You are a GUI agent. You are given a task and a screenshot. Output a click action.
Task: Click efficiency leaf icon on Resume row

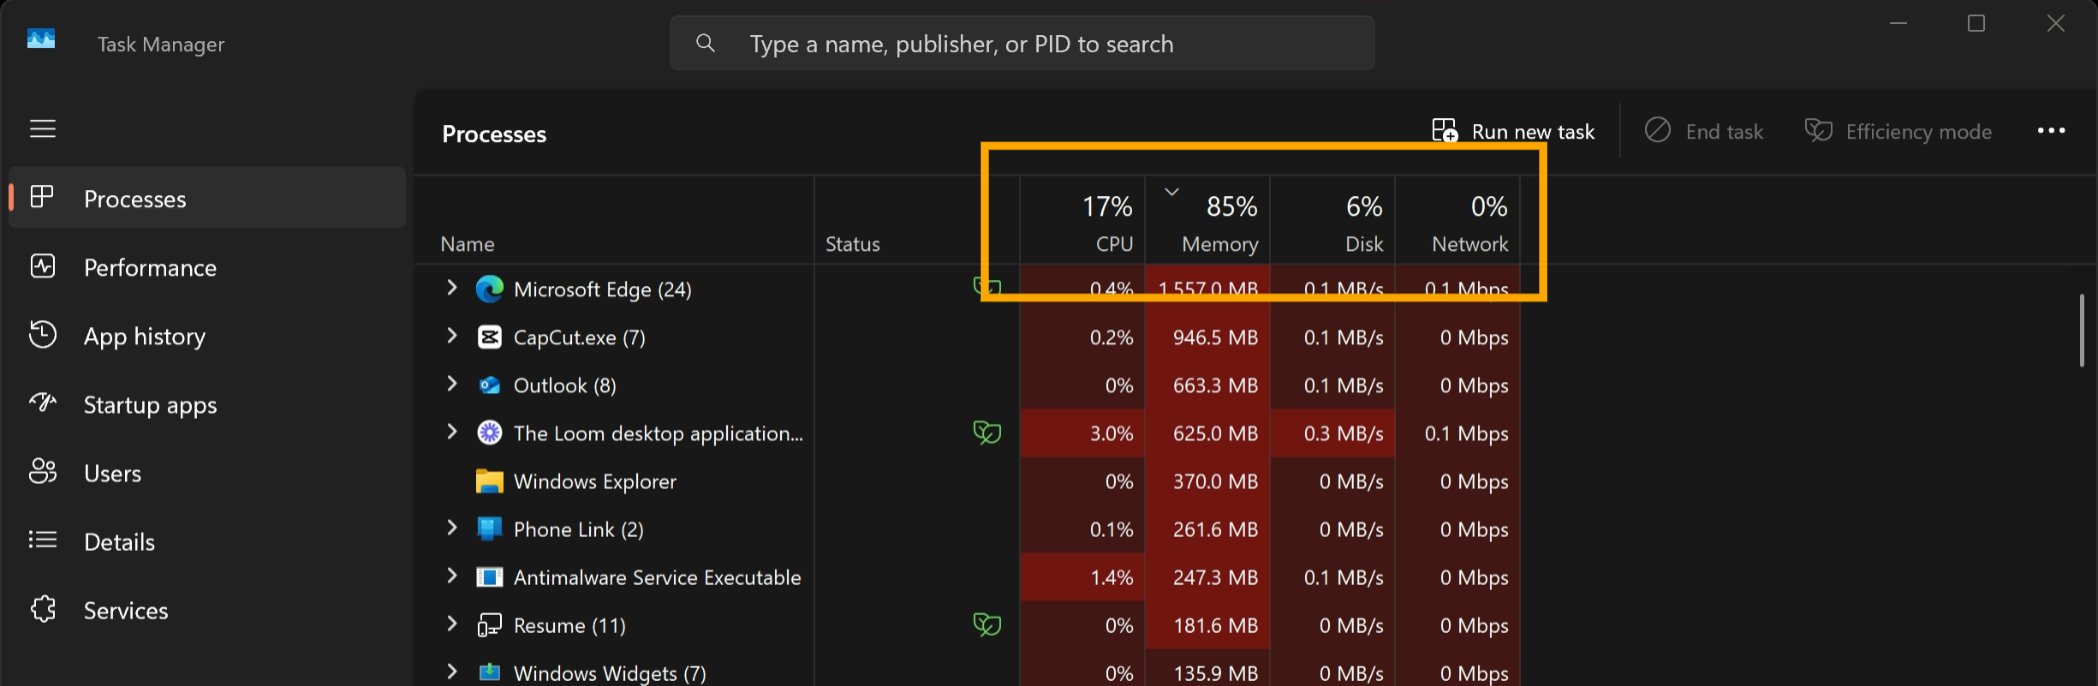tap(987, 624)
